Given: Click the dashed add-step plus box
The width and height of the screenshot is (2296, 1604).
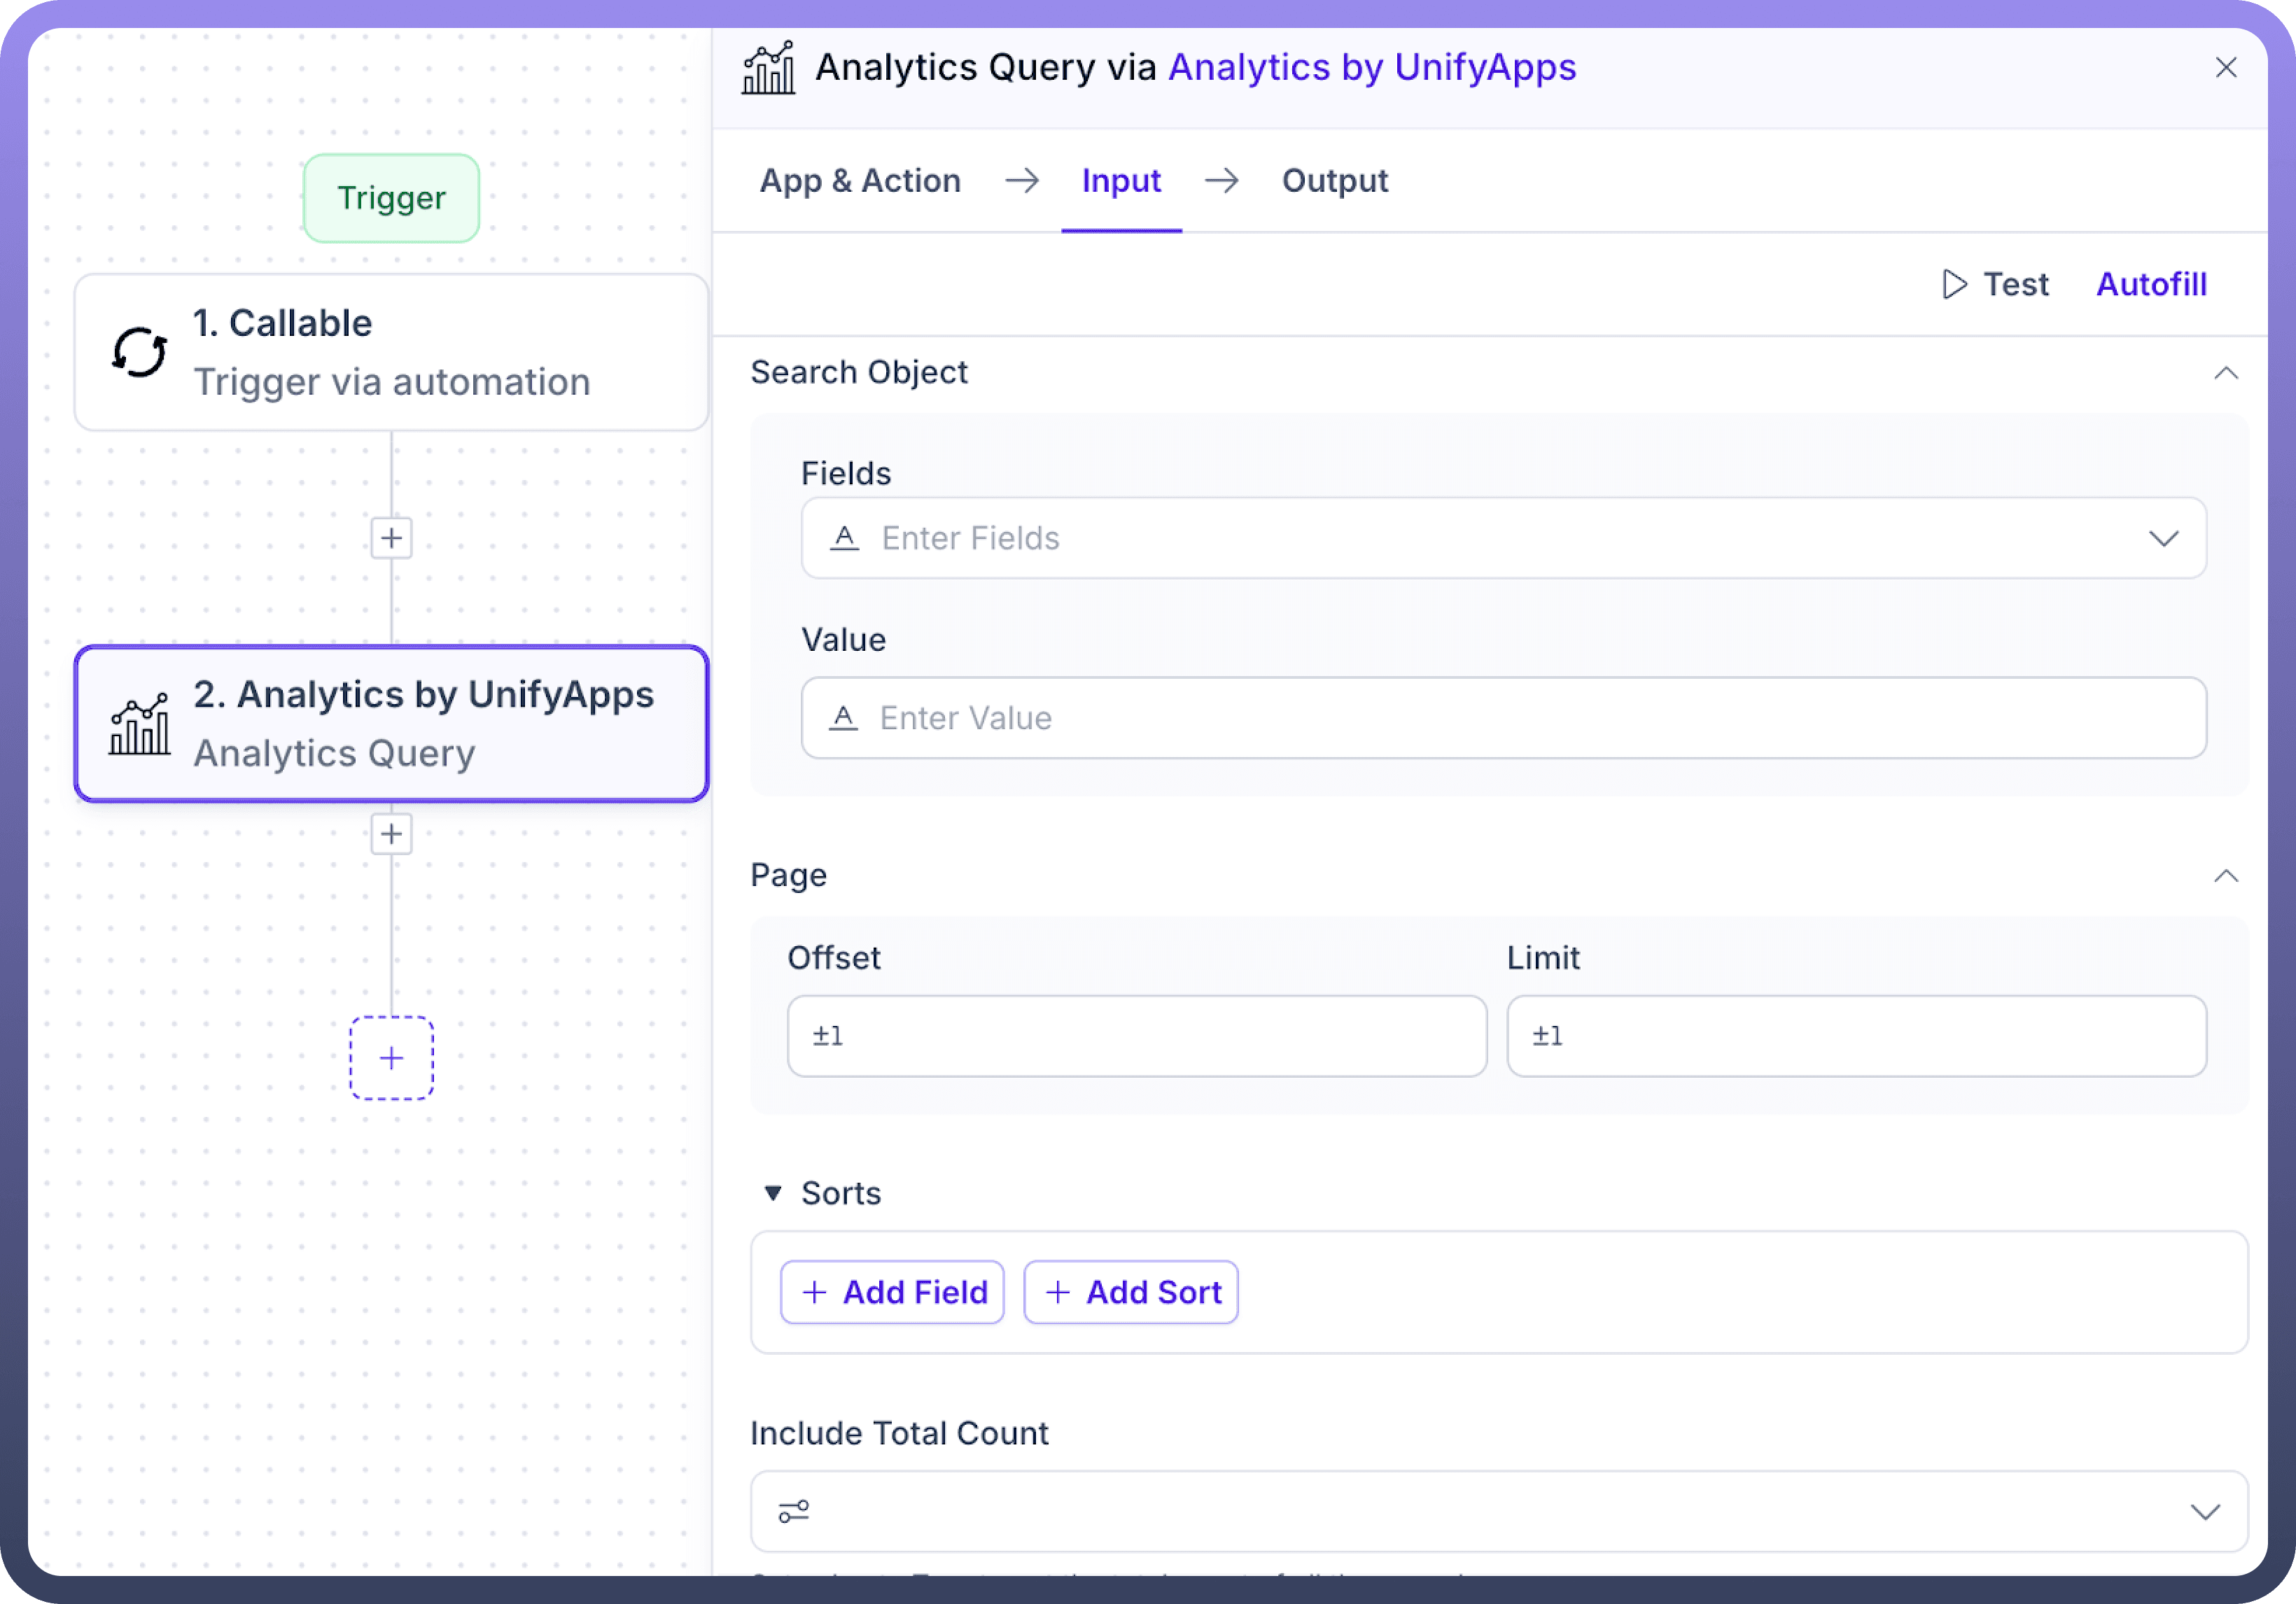Looking at the screenshot, I should 391,1058.
